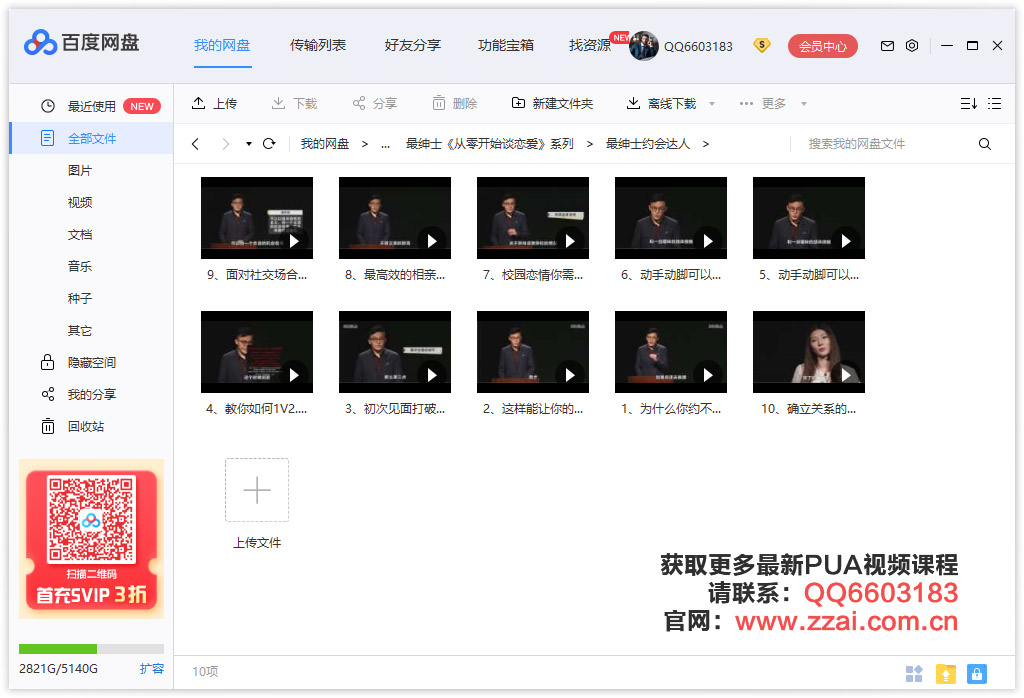Expand the dropdown arrow beside more
This screenshot has width=1024, height=698.
pyautogui.click(x=804, y=104)
